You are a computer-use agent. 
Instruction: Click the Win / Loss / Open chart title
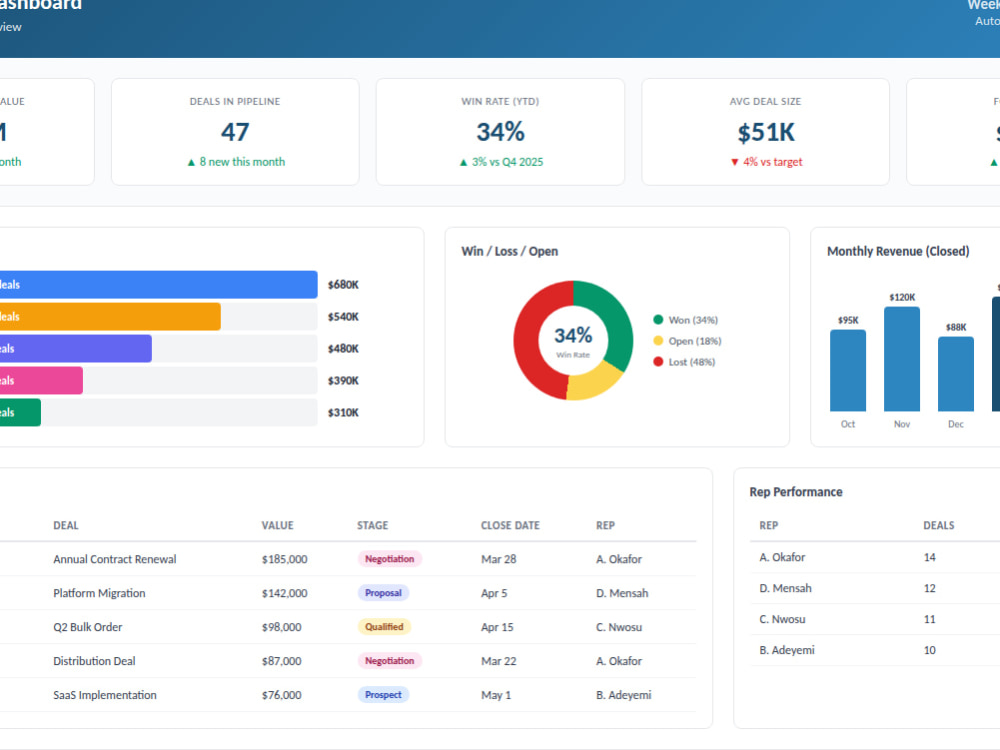tap(510, 251)
